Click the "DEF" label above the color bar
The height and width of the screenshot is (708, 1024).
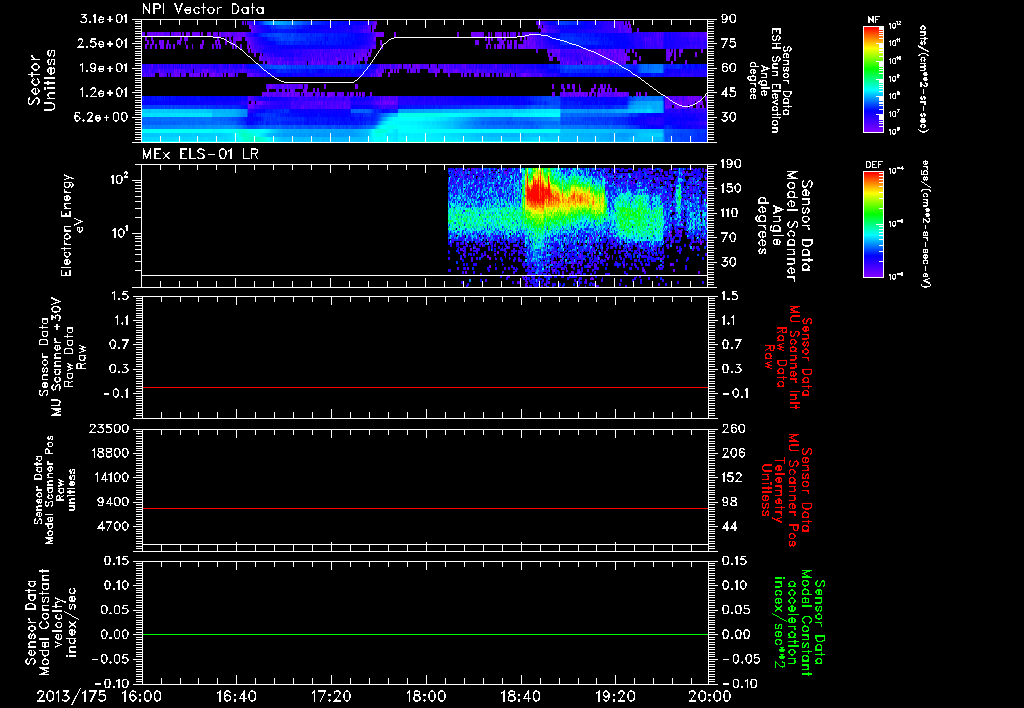pyautogui.click(x=874, y=165)
